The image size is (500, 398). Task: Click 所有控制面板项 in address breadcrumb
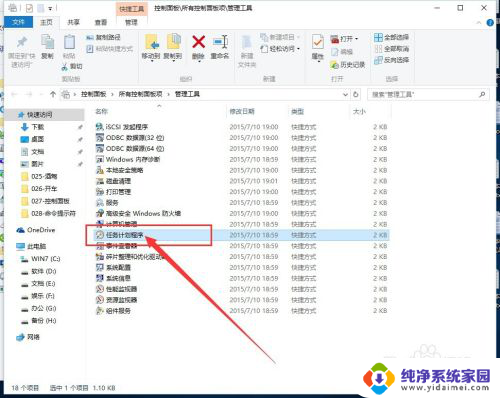point(140,94)
